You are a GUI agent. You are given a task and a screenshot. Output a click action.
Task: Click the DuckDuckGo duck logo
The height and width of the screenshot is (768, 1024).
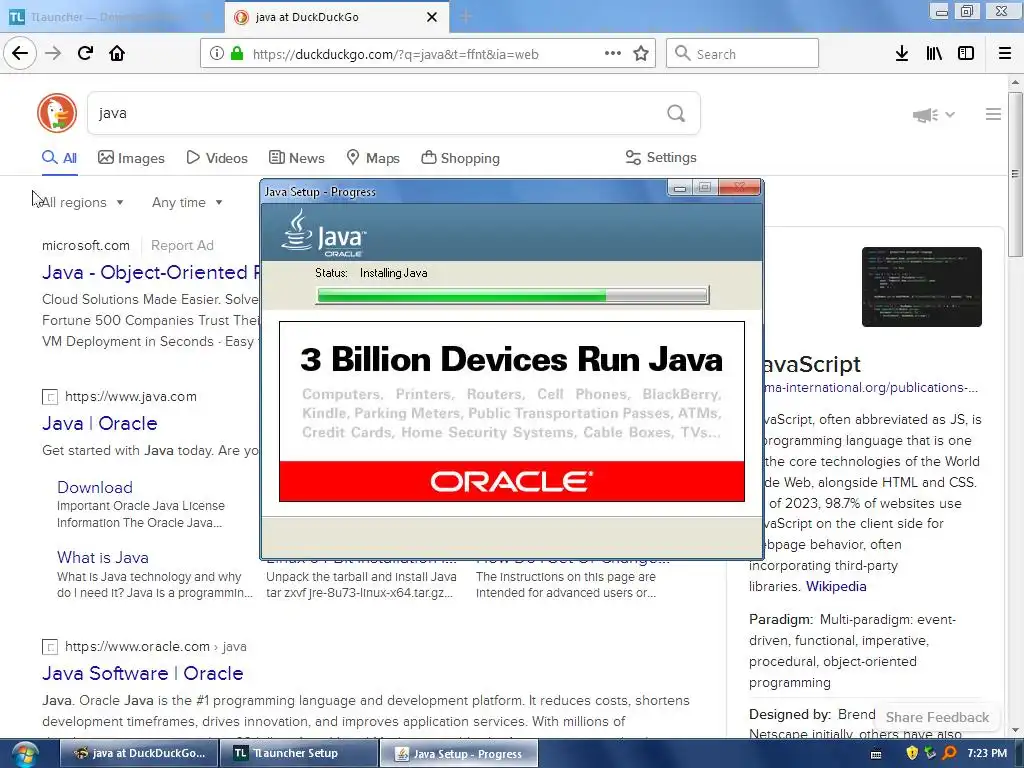coord(57,113)
